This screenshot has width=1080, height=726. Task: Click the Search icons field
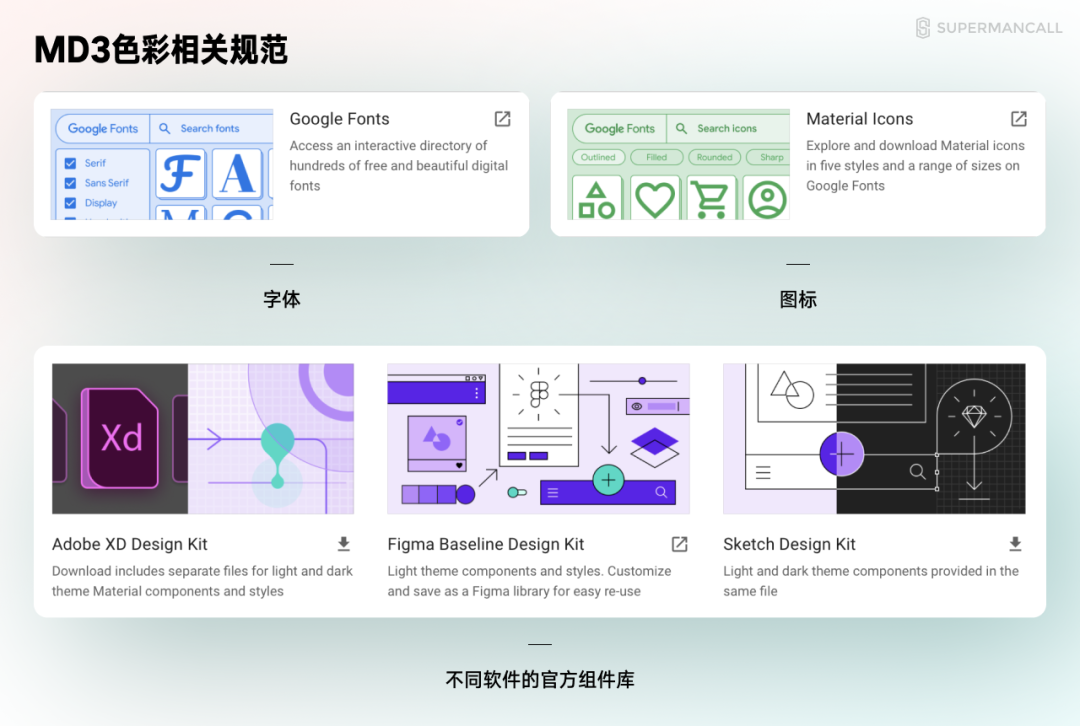[728, 128]
